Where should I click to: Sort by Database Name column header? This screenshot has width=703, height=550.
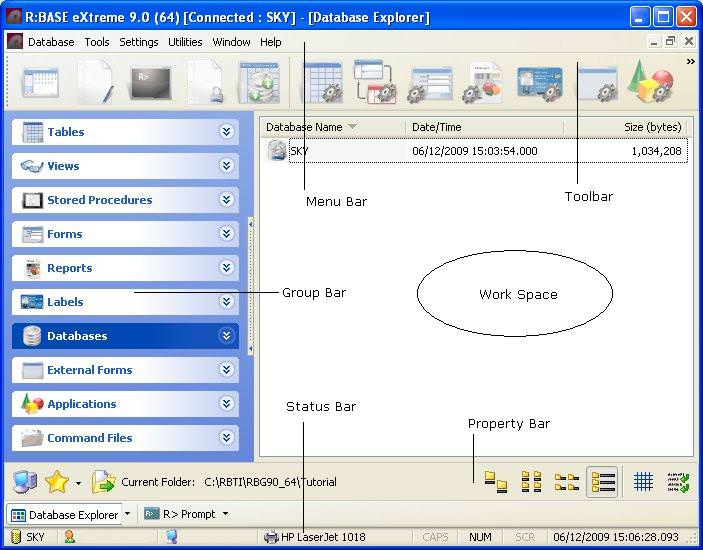pyautogui.click(x=333, y=127)
